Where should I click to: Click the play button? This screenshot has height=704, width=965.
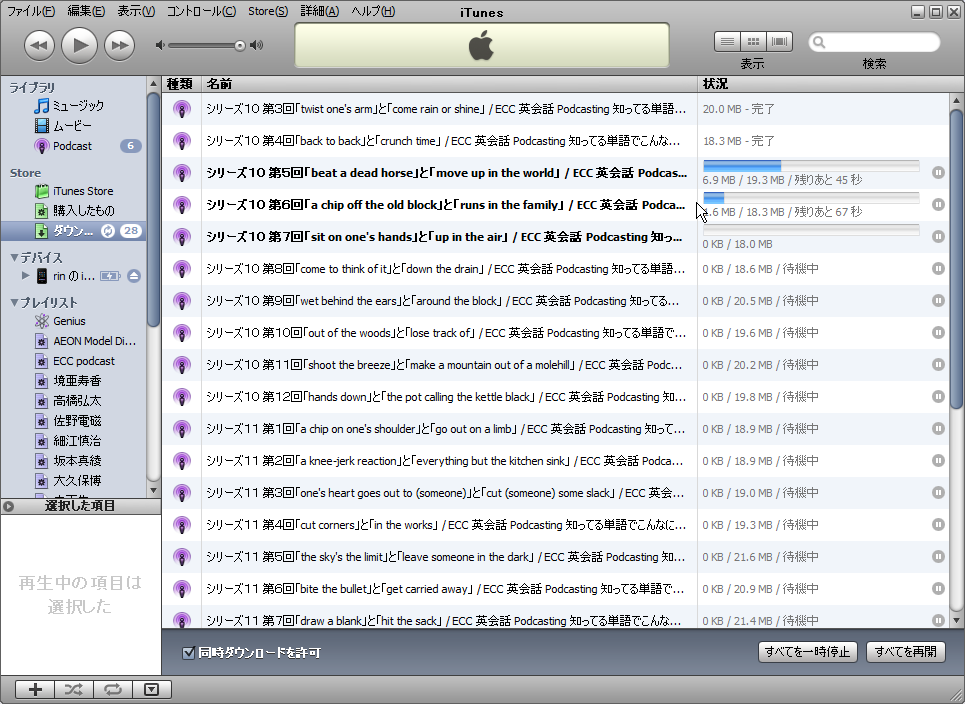(80, 45)
